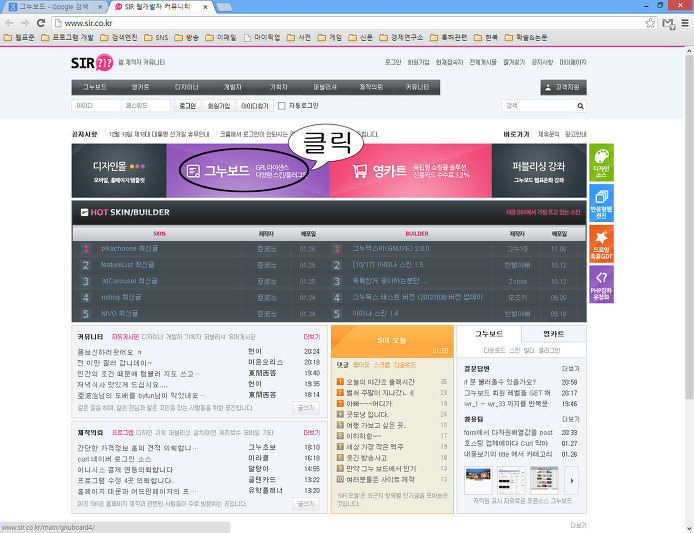The image size is (694, 533).
Task: Switch to the 영카트 panel tab
Action: tap(554, 334)
